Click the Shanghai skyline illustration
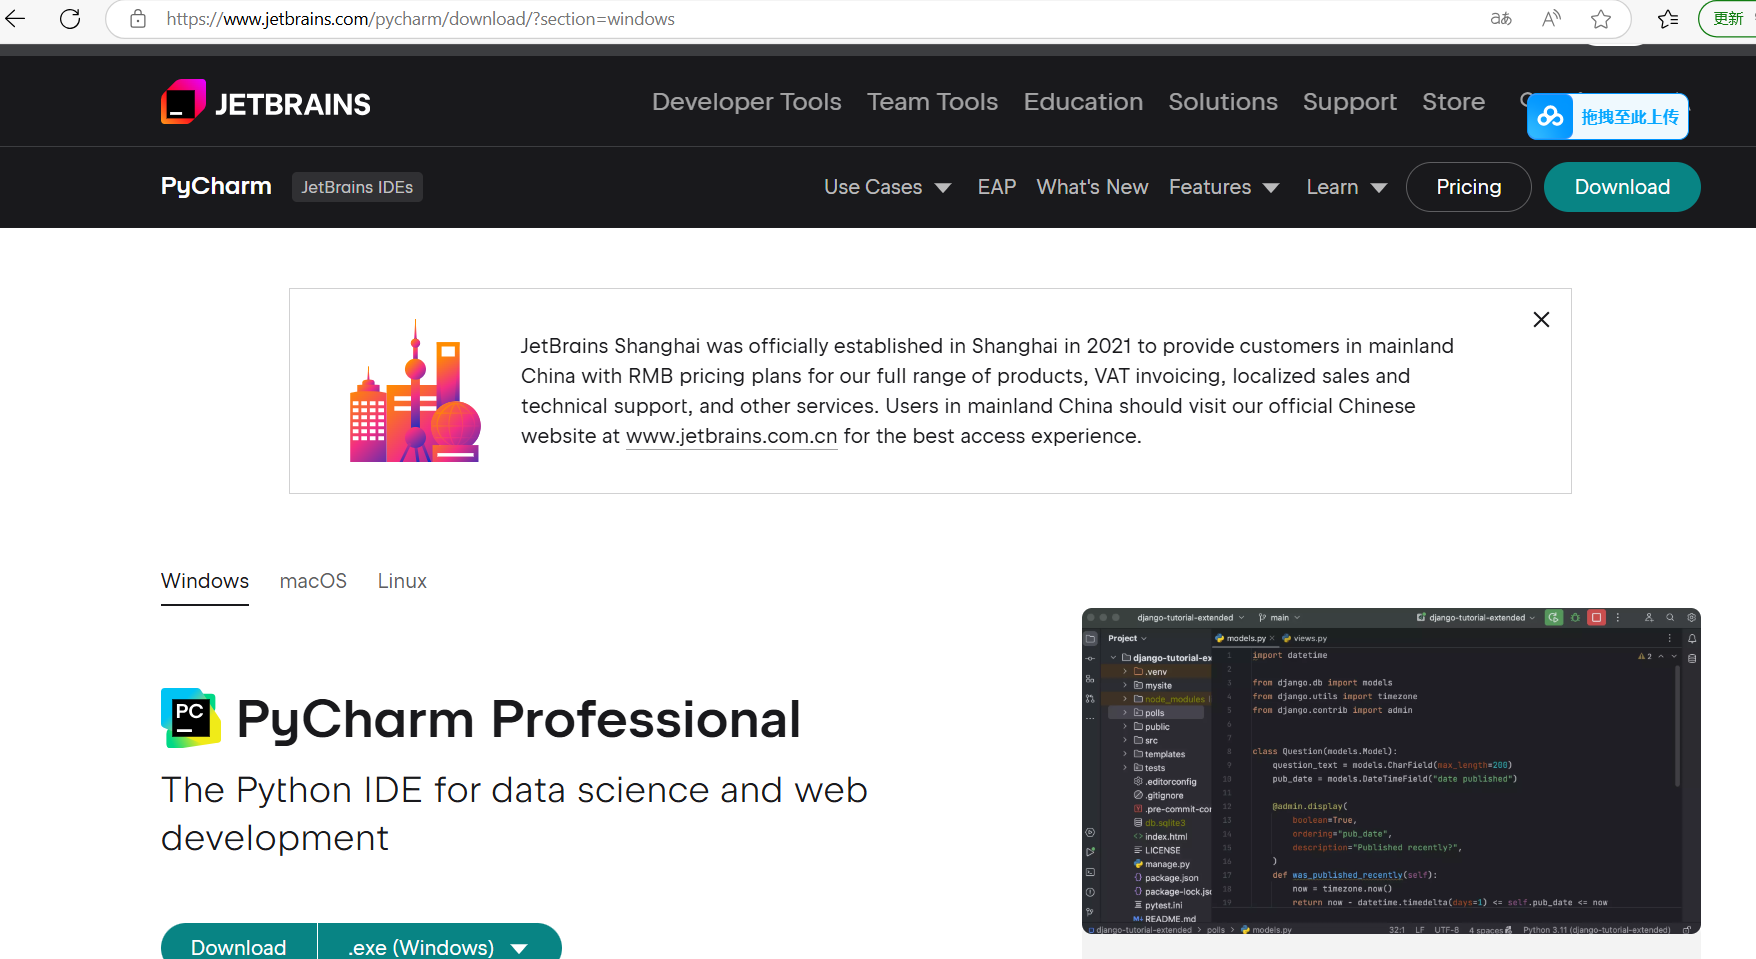This screenshot has height=959, width=1756. point(415,391)
